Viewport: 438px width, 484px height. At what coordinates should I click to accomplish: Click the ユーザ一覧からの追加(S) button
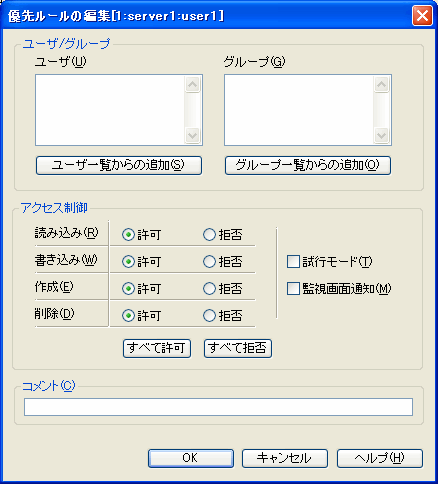click(119, 165)
